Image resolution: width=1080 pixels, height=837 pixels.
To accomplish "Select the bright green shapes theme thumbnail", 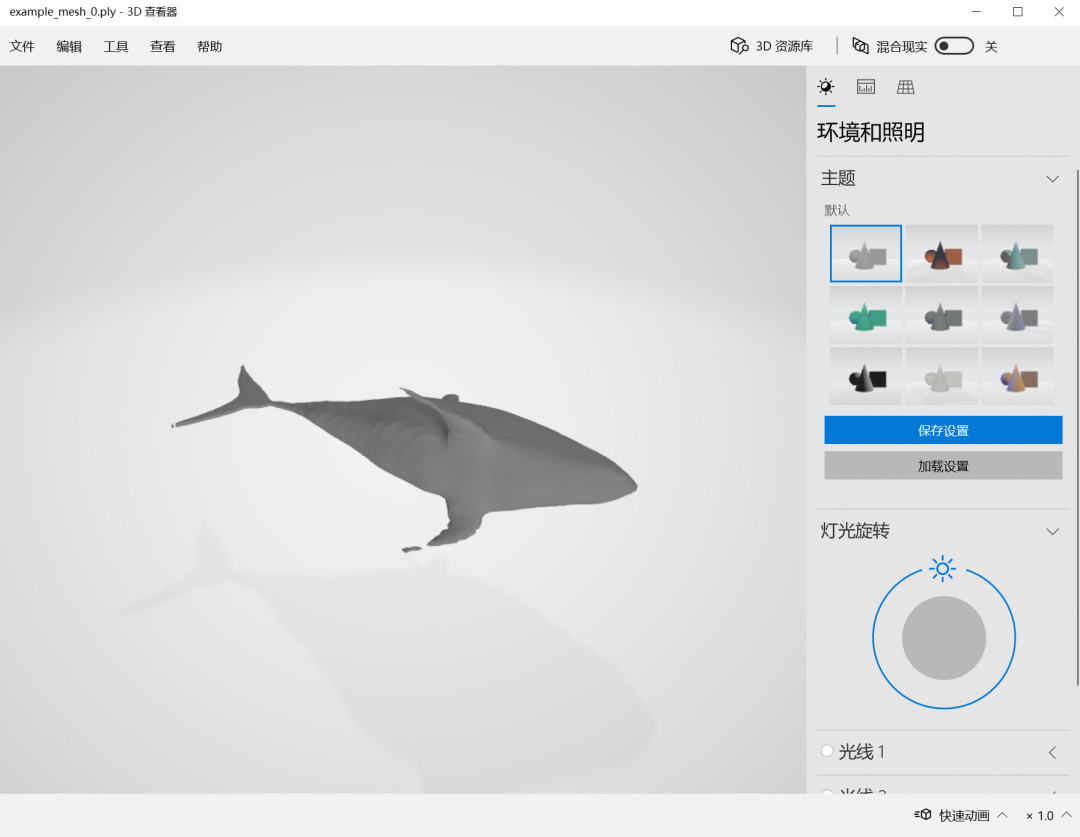I will tap(866, 315).
